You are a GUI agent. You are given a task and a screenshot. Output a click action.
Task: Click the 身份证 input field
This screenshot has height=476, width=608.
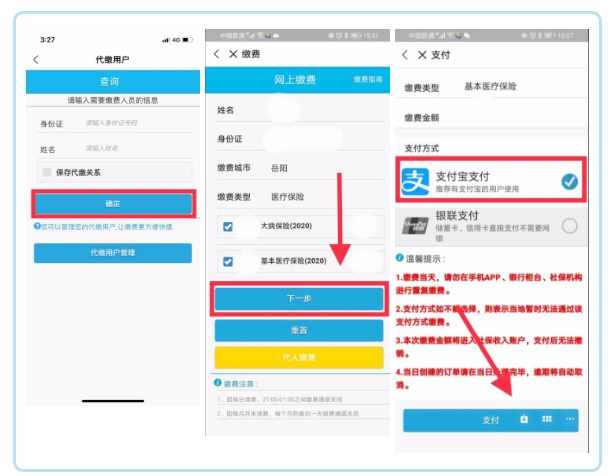[130, 123]
